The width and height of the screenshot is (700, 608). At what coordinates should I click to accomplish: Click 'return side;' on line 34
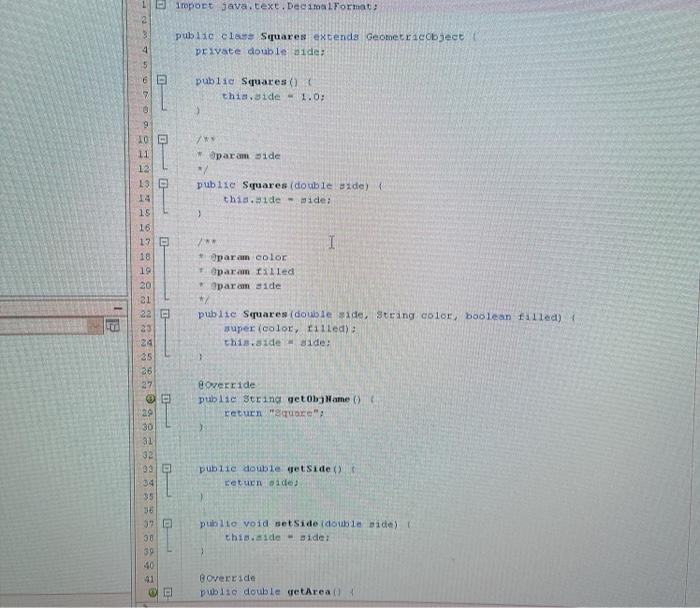pos(262,483)
